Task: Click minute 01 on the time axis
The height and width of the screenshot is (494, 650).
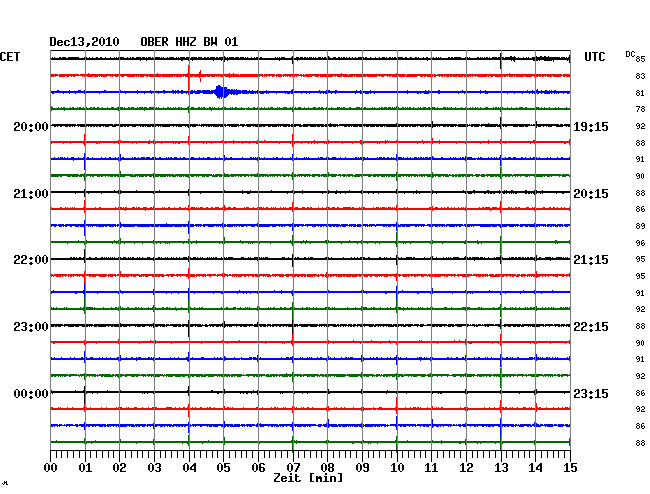Action: (x=85, y=467)
